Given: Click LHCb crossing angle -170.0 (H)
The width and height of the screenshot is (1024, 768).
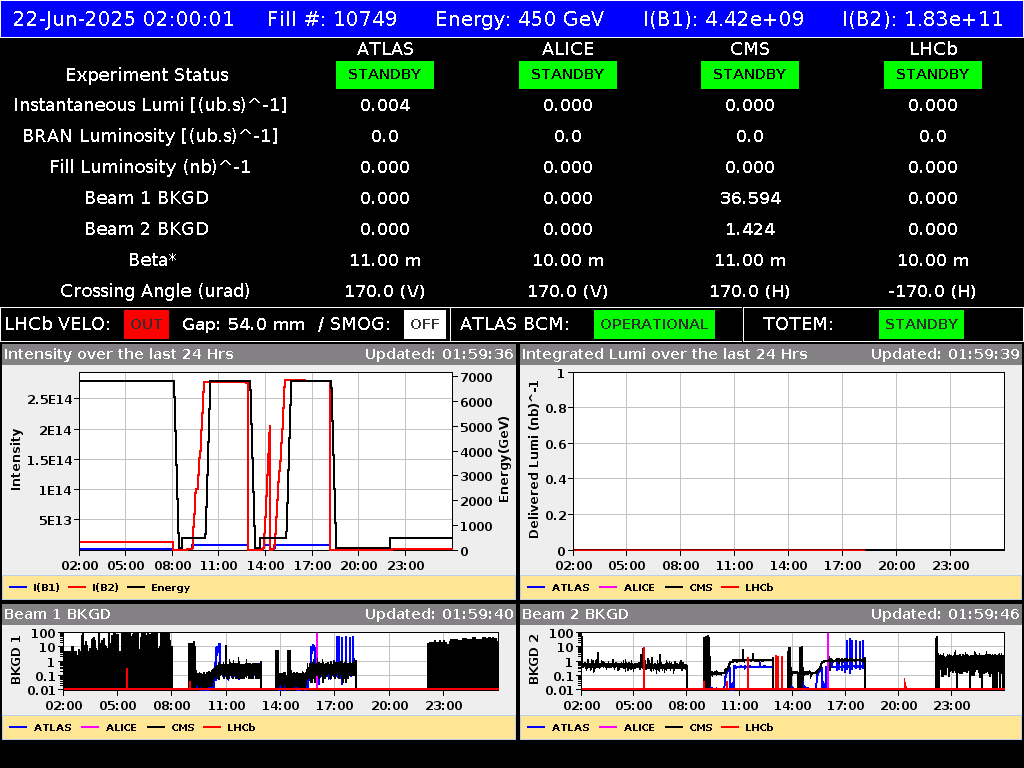Looking at the screenshot, I should [x=933, y=291].
